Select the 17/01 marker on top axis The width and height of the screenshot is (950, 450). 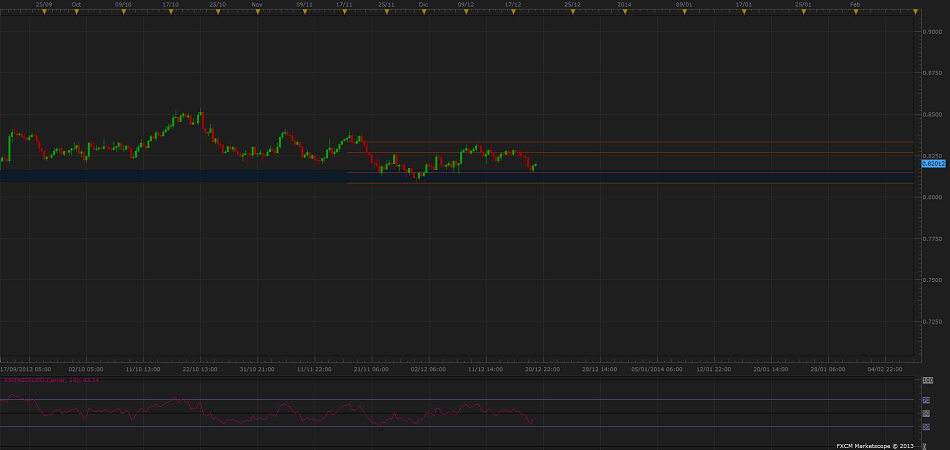pyautogui.click(x=744, y=12)
